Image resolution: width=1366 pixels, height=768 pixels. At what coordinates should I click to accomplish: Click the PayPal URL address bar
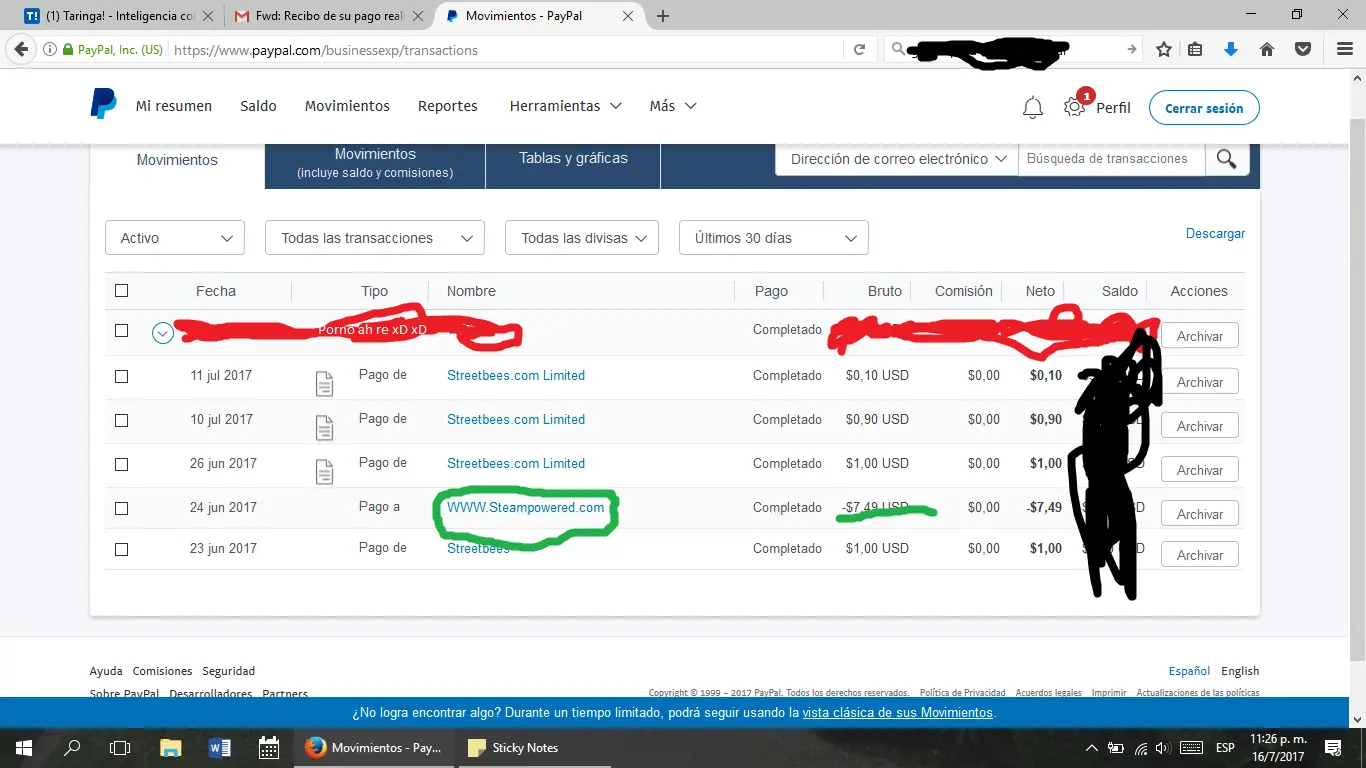click(505, 50)
